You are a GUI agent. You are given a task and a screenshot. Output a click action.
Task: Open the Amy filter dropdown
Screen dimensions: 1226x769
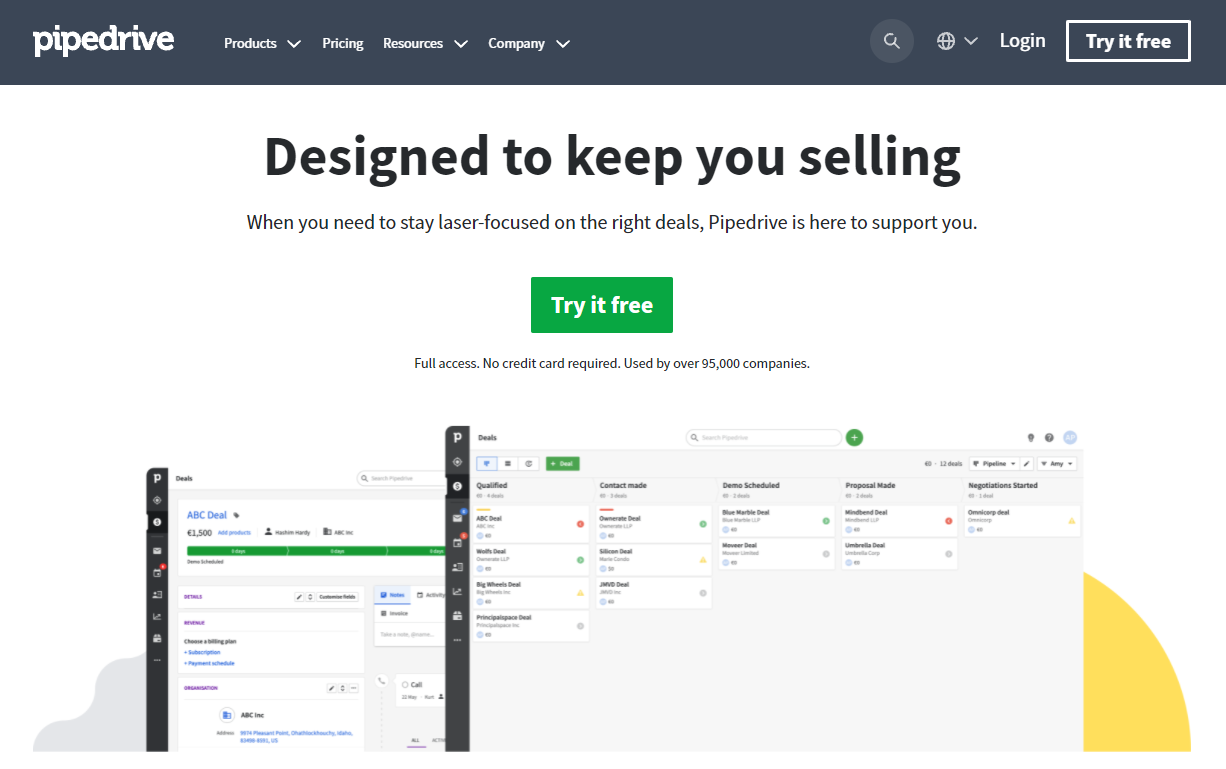tap(1057, 464)
